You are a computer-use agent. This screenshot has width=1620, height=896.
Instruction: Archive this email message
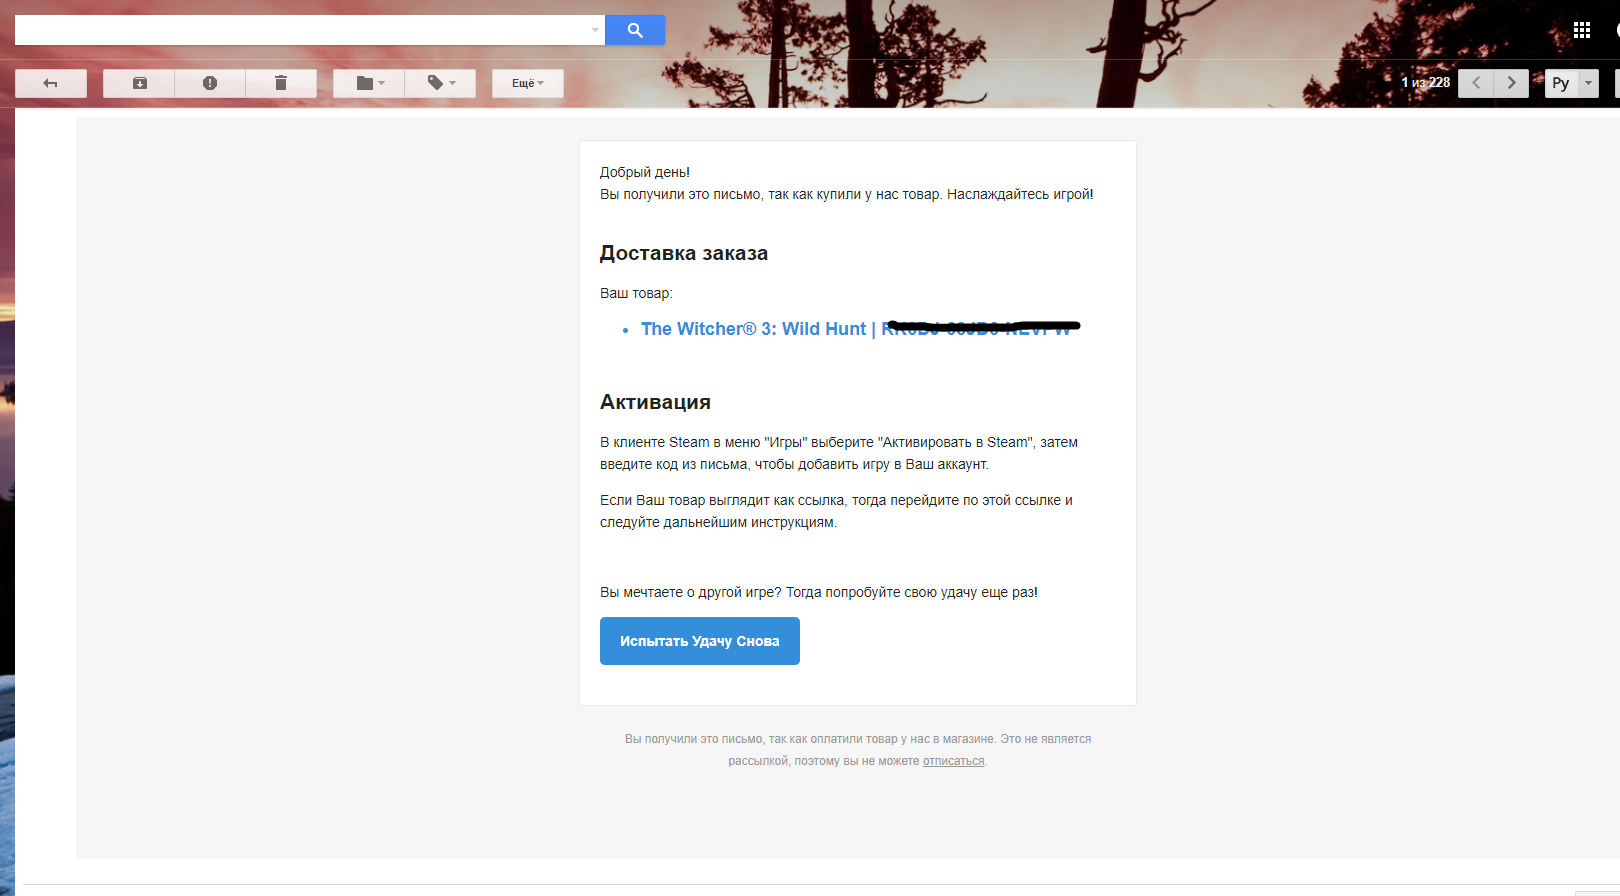point(139,83)
